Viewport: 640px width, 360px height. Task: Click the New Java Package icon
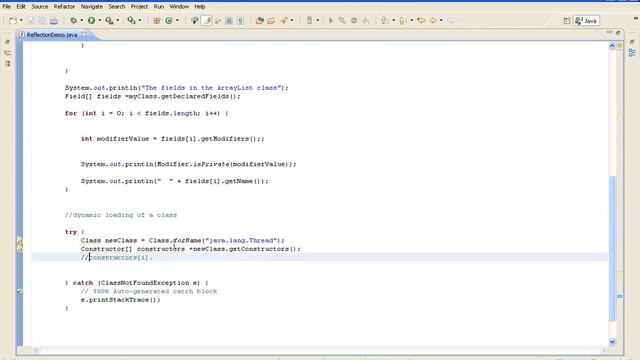[157, 20]
